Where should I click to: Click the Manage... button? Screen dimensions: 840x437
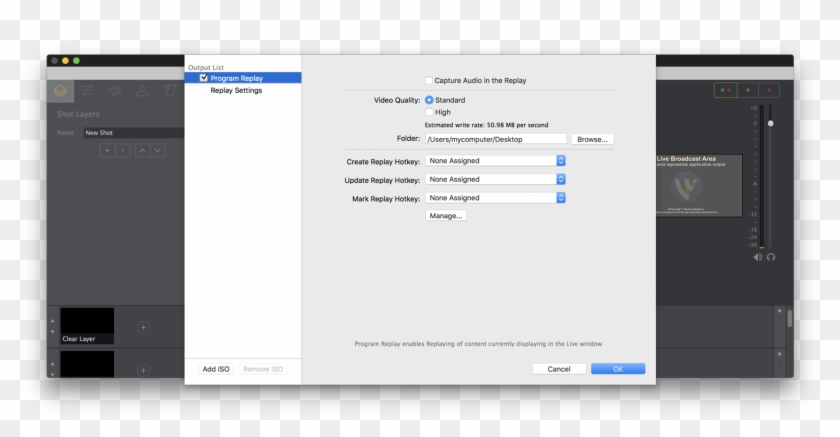point(446,216)
